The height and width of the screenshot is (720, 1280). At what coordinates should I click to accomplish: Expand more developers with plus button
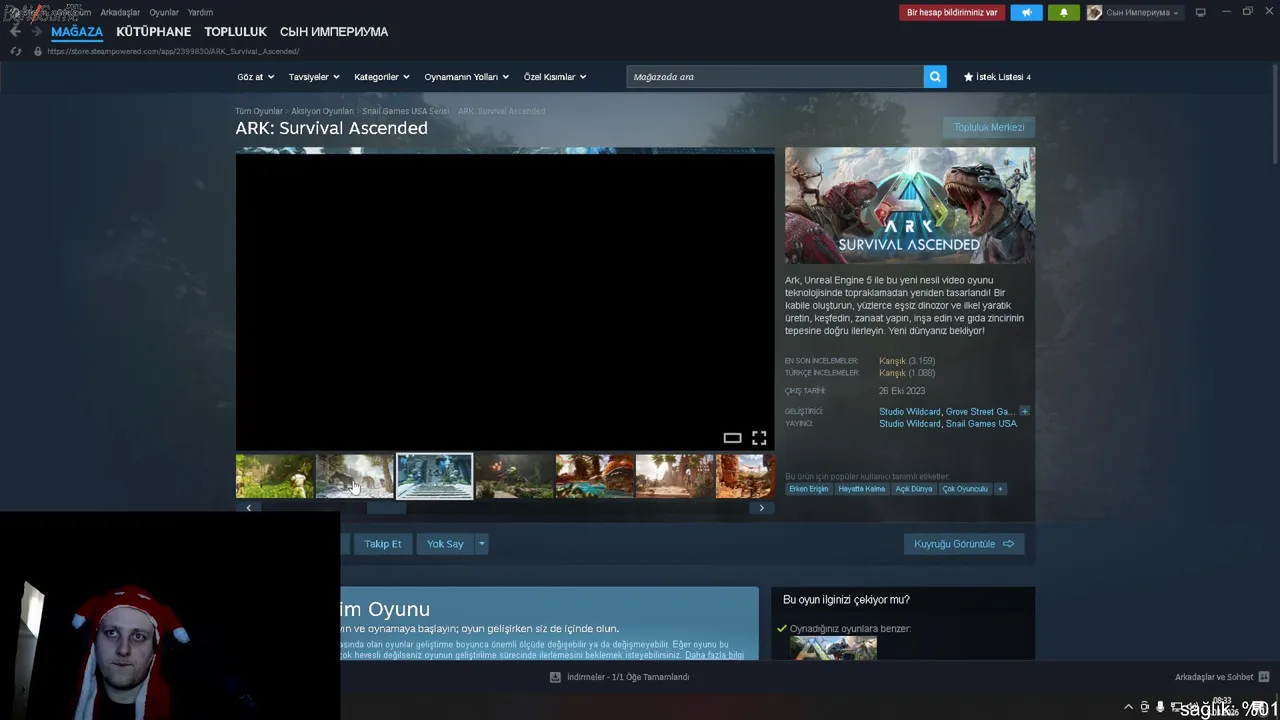click(1024, 411)
